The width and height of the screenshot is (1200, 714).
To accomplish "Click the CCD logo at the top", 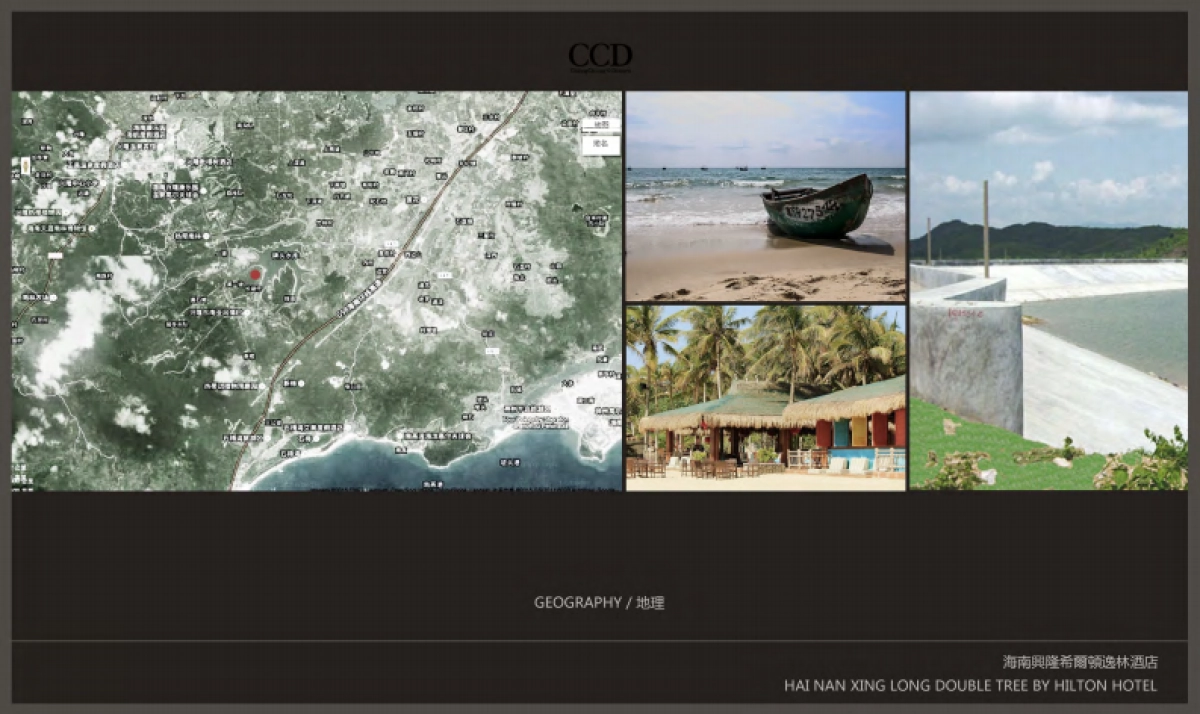I will pos(600,56).
